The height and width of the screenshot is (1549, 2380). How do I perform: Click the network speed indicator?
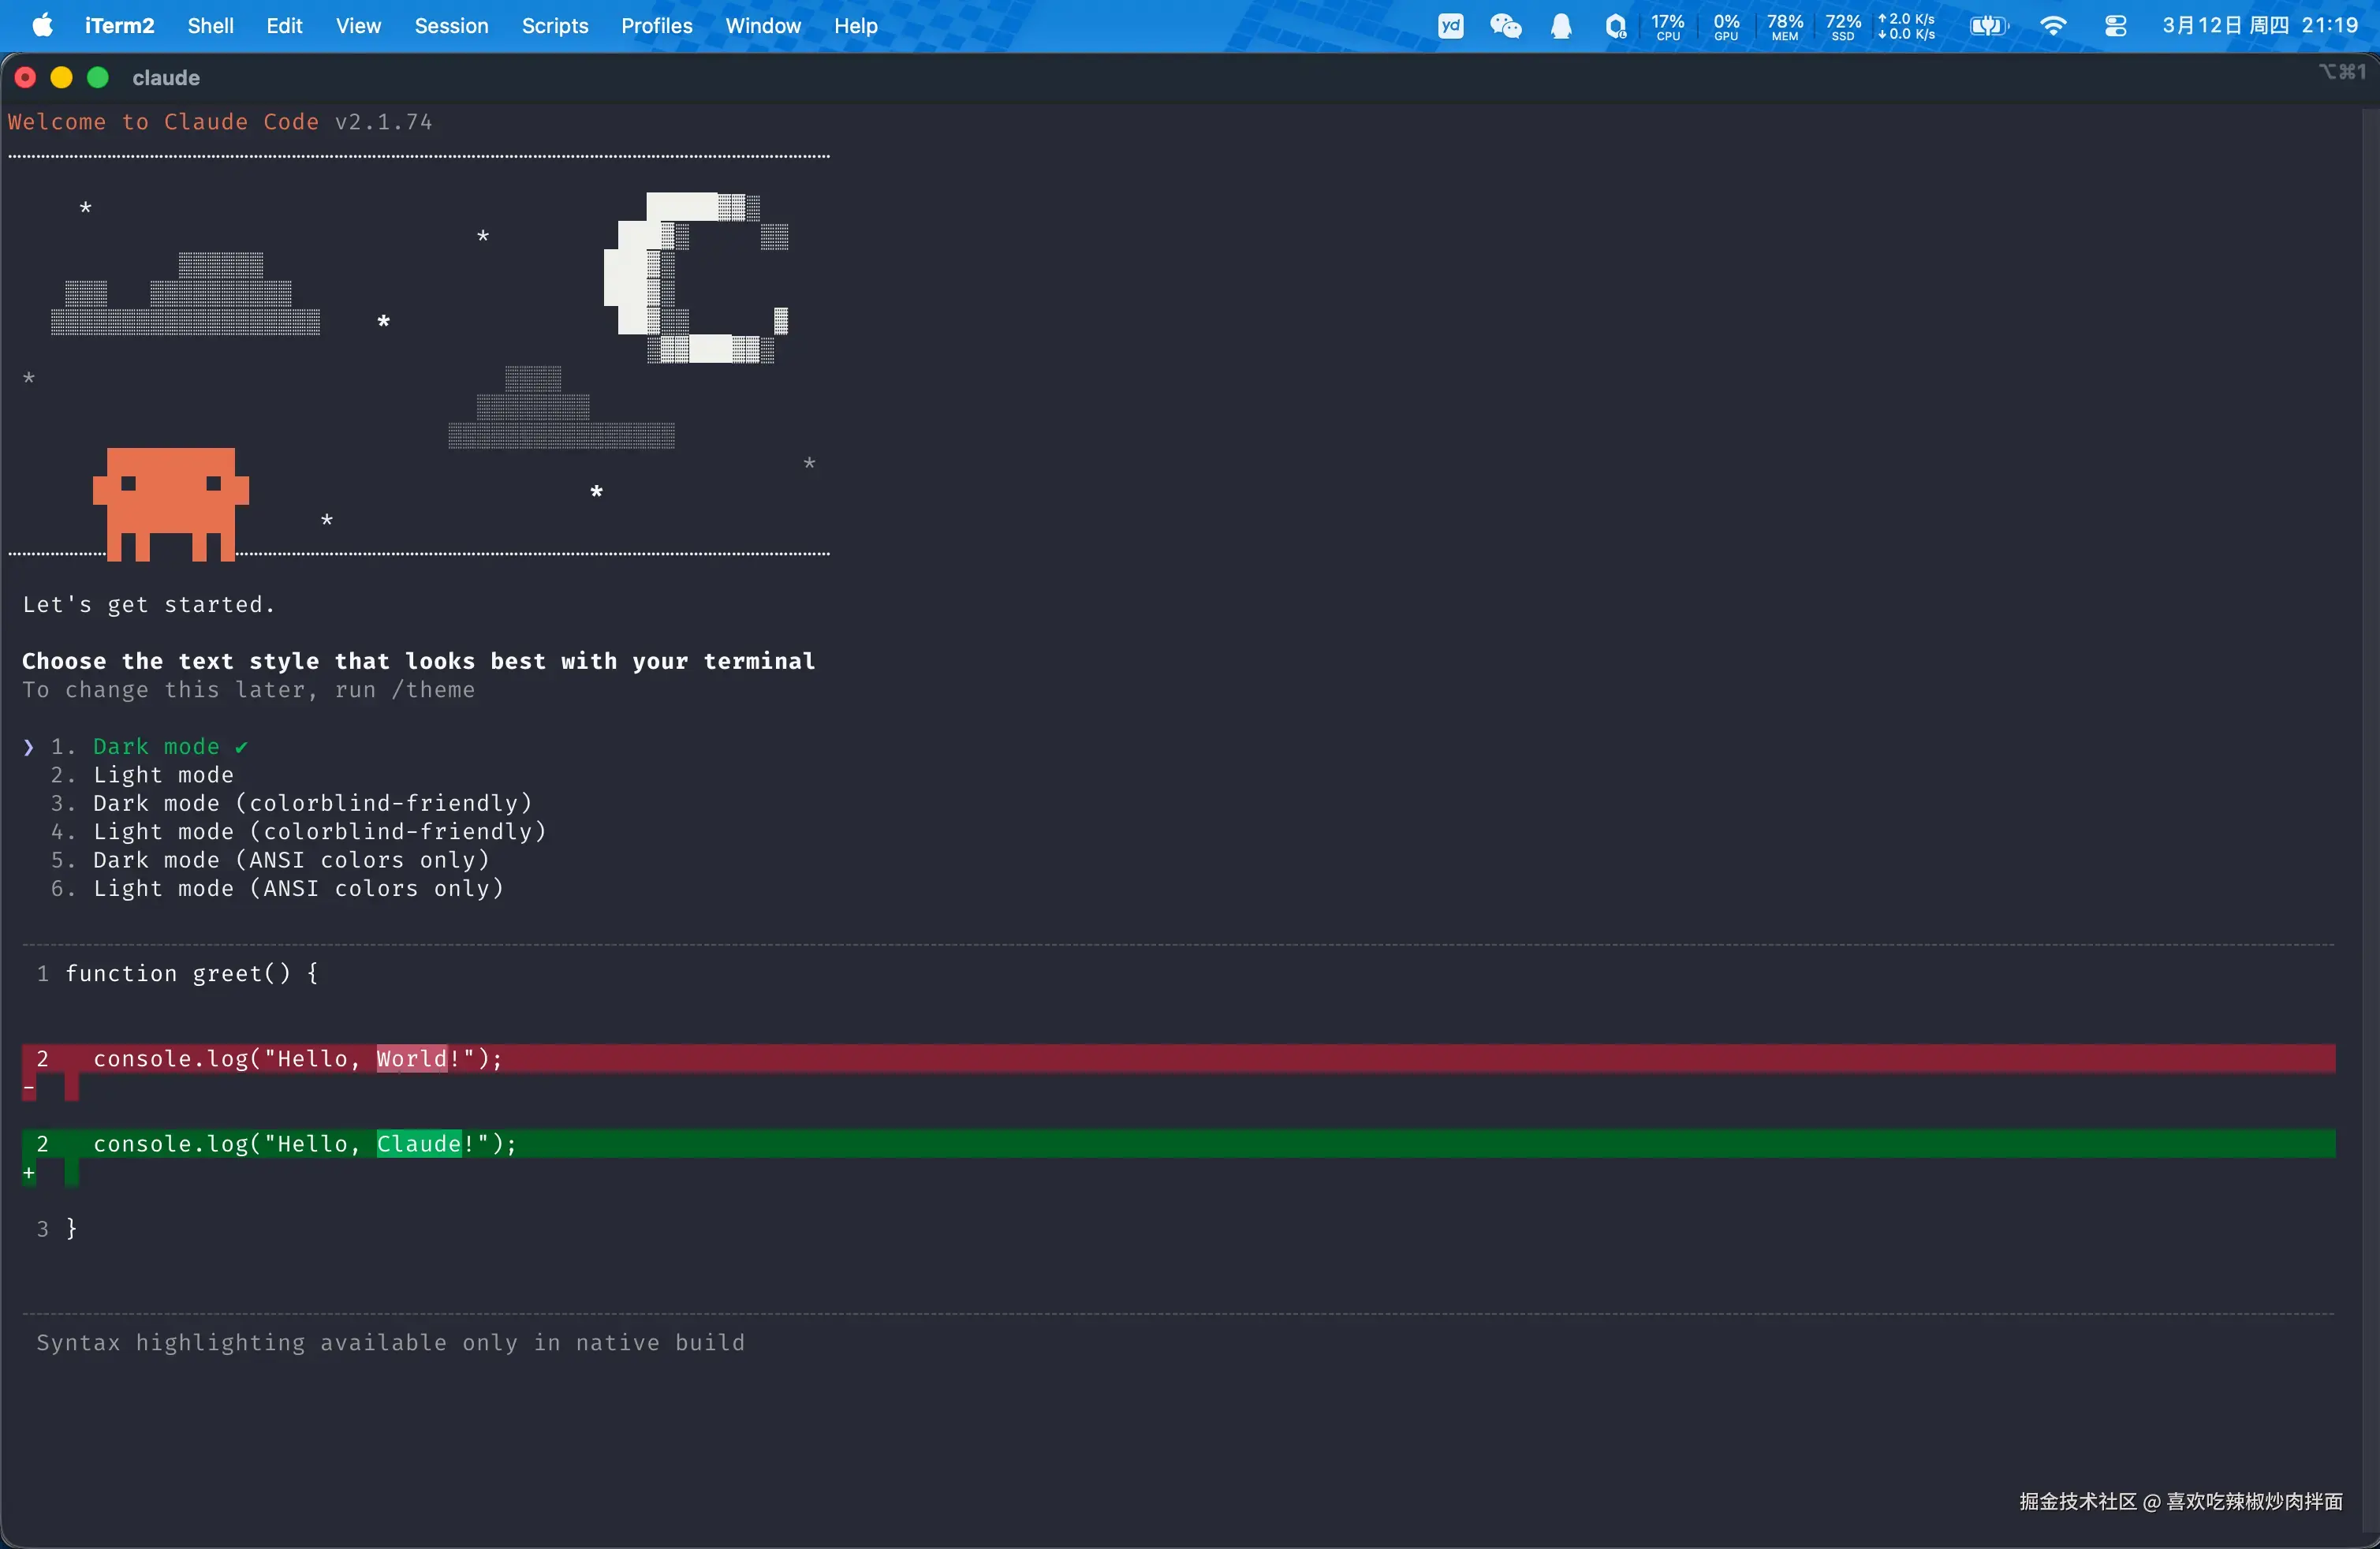[x=1906, y=26]
